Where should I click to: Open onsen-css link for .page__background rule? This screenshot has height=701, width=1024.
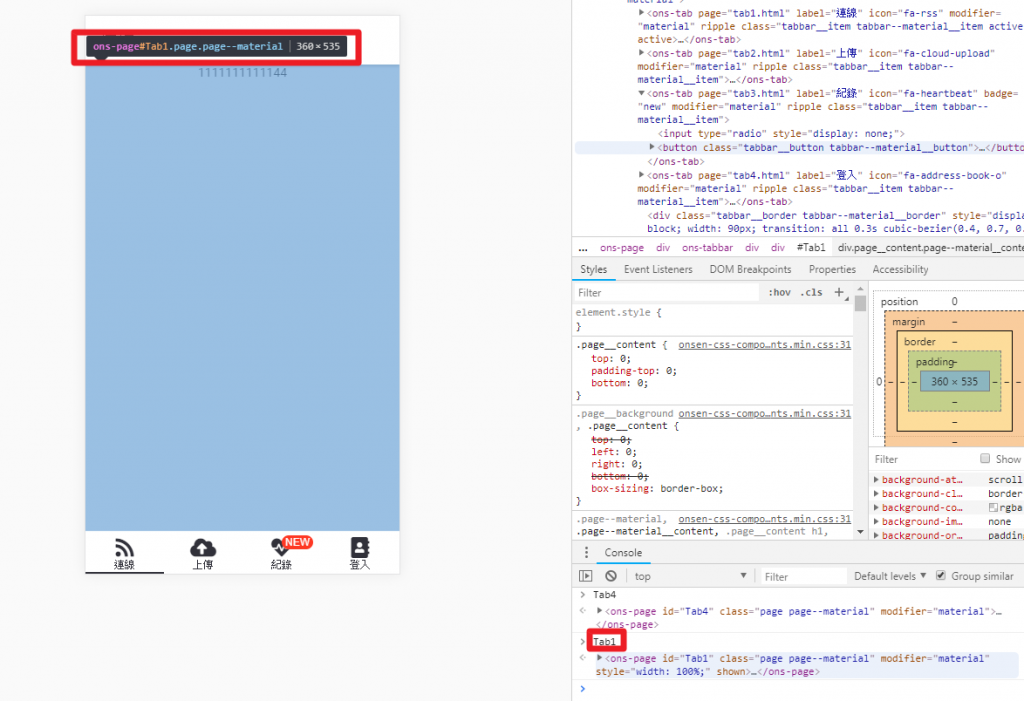tap(764, 414)
